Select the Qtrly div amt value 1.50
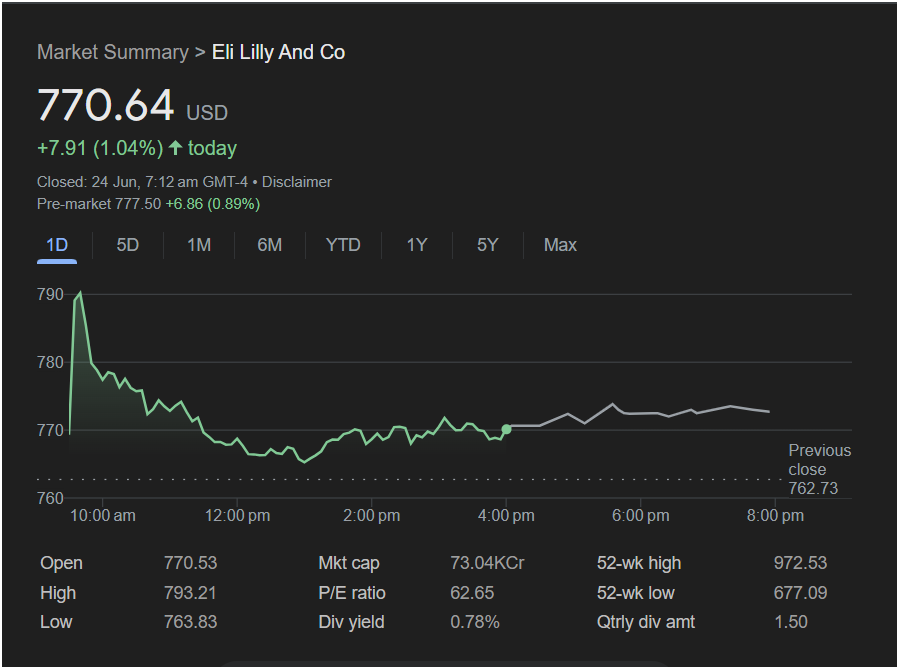This screenshot has height=669, width=899. [791, 622]
